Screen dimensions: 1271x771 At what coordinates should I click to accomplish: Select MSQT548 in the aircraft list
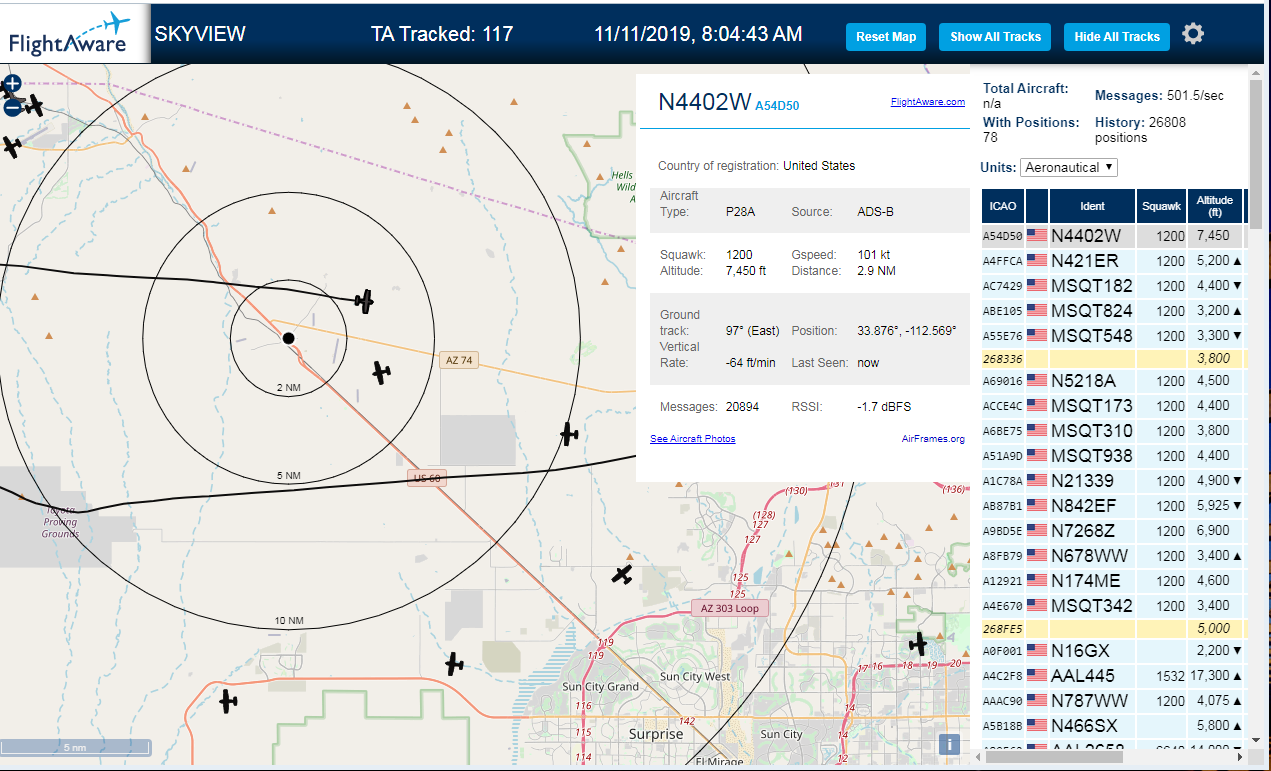pos(1113,336)
